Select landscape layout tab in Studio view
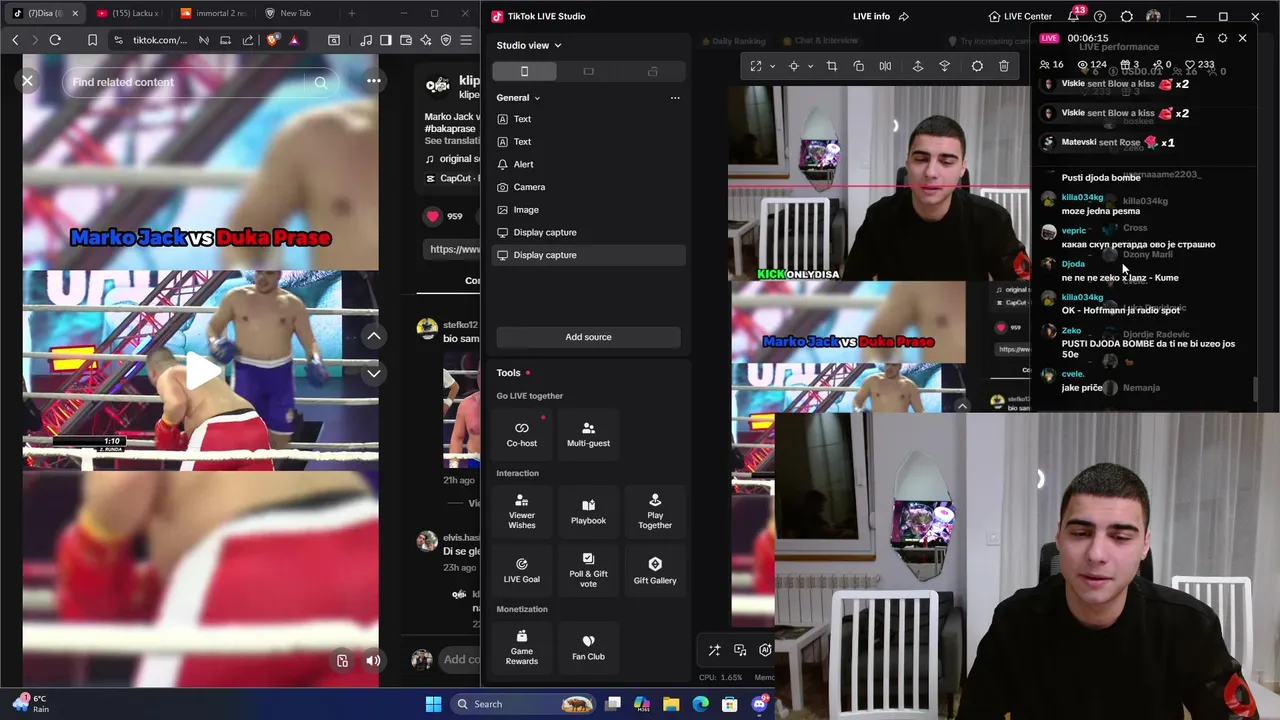This screenshot has height=720, width=1280. tap(588, 71)
